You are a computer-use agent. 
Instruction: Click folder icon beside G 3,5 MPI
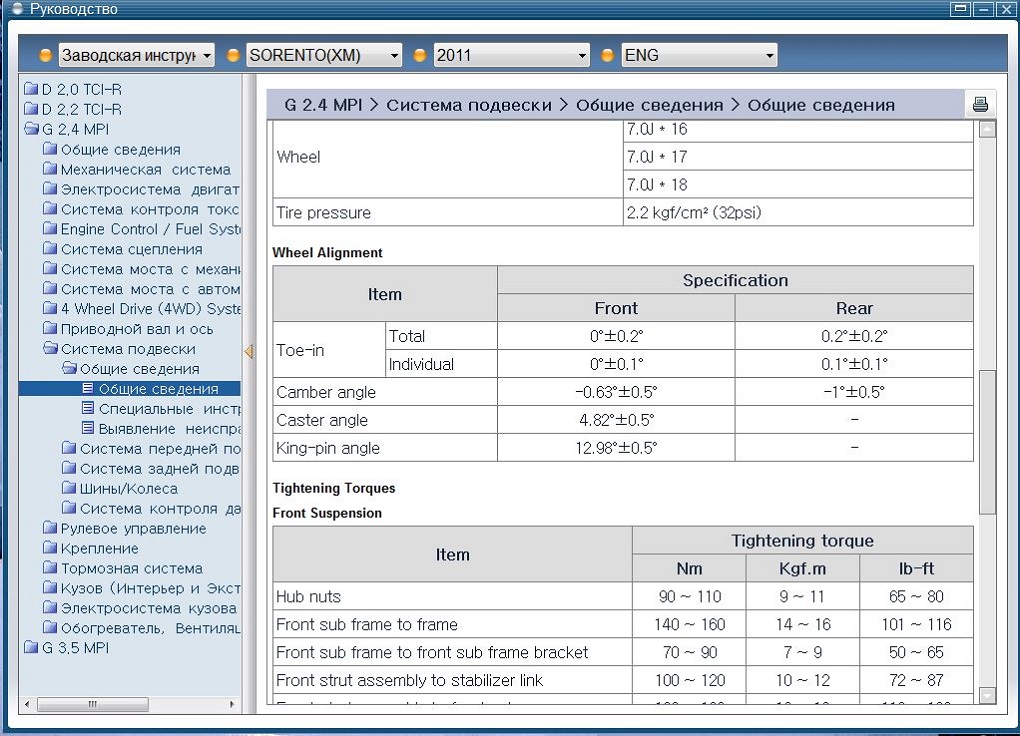31,648
